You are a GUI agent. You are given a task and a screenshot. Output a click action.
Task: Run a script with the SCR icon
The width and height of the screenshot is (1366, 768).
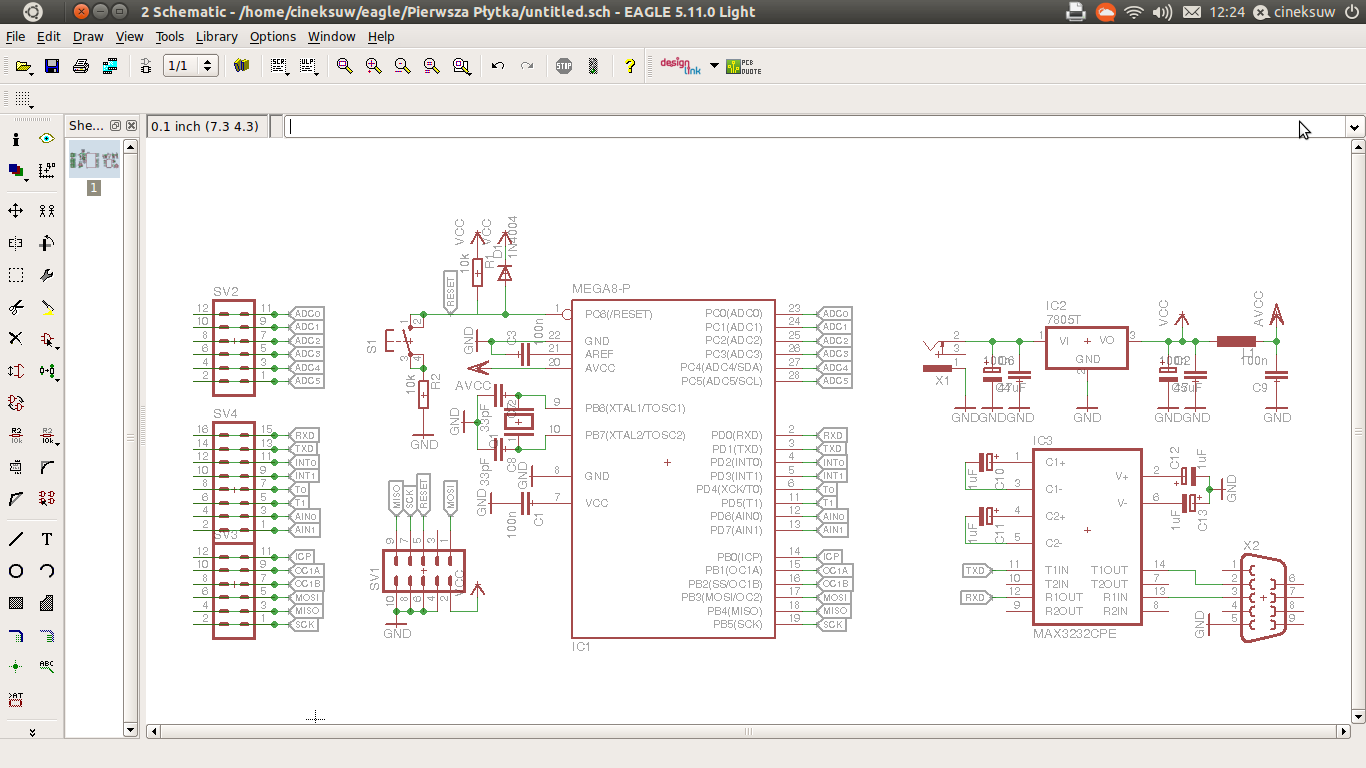(x=280, y=66)
